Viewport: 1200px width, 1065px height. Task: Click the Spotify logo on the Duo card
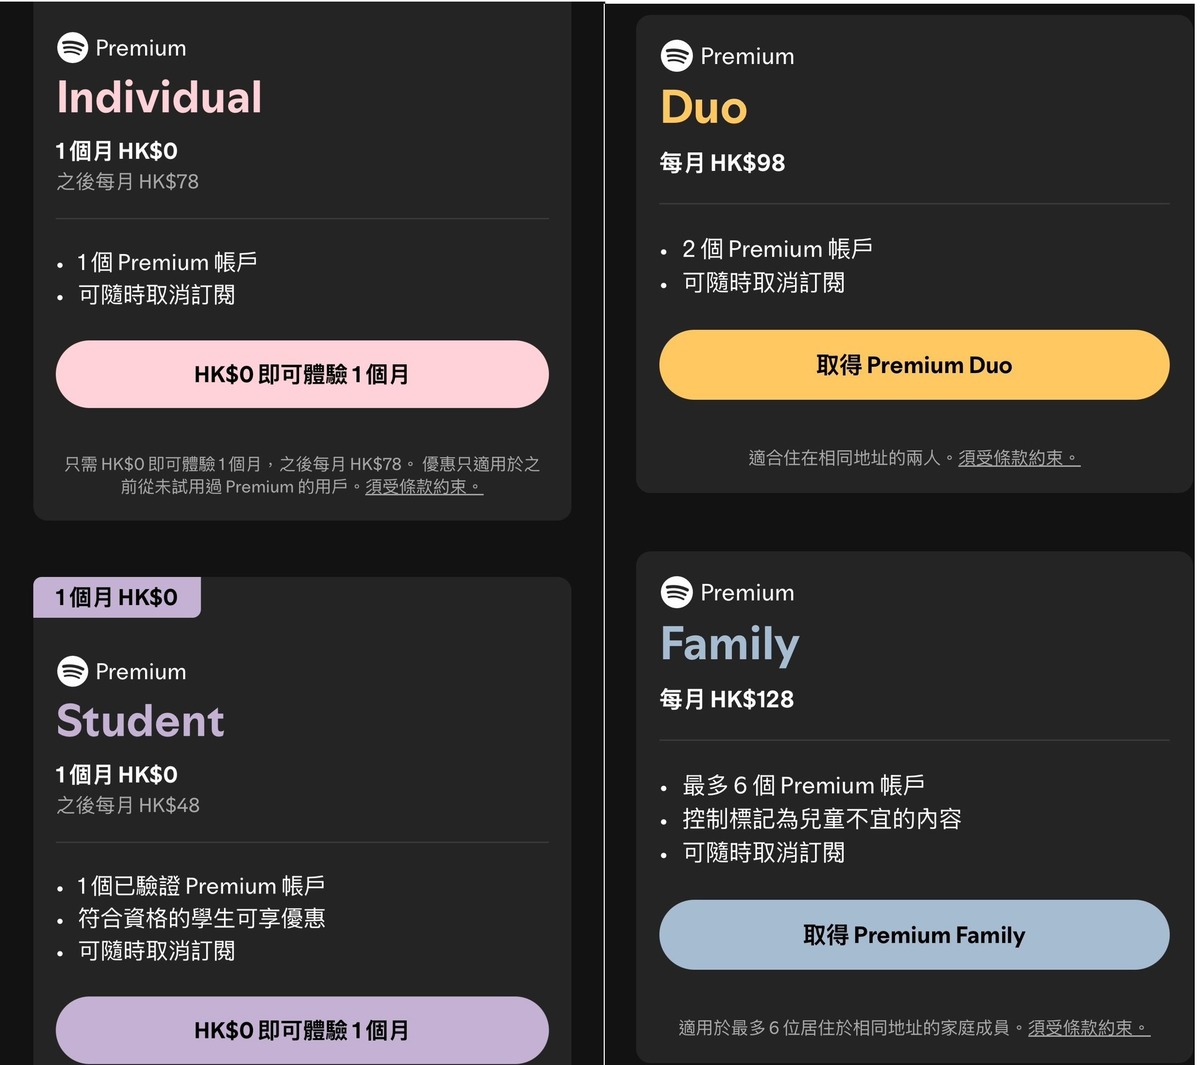pos(676,56)
